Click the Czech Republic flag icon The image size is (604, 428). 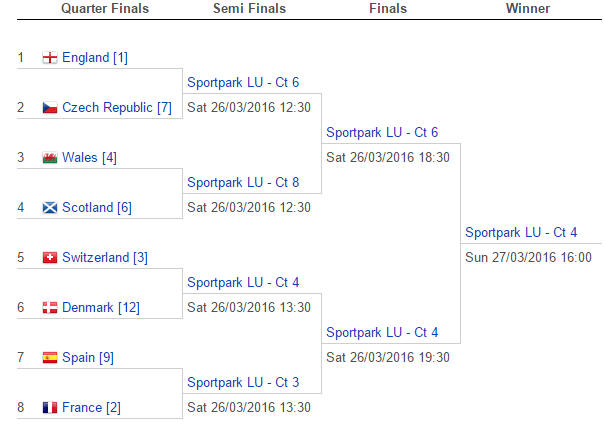(49, 108)
